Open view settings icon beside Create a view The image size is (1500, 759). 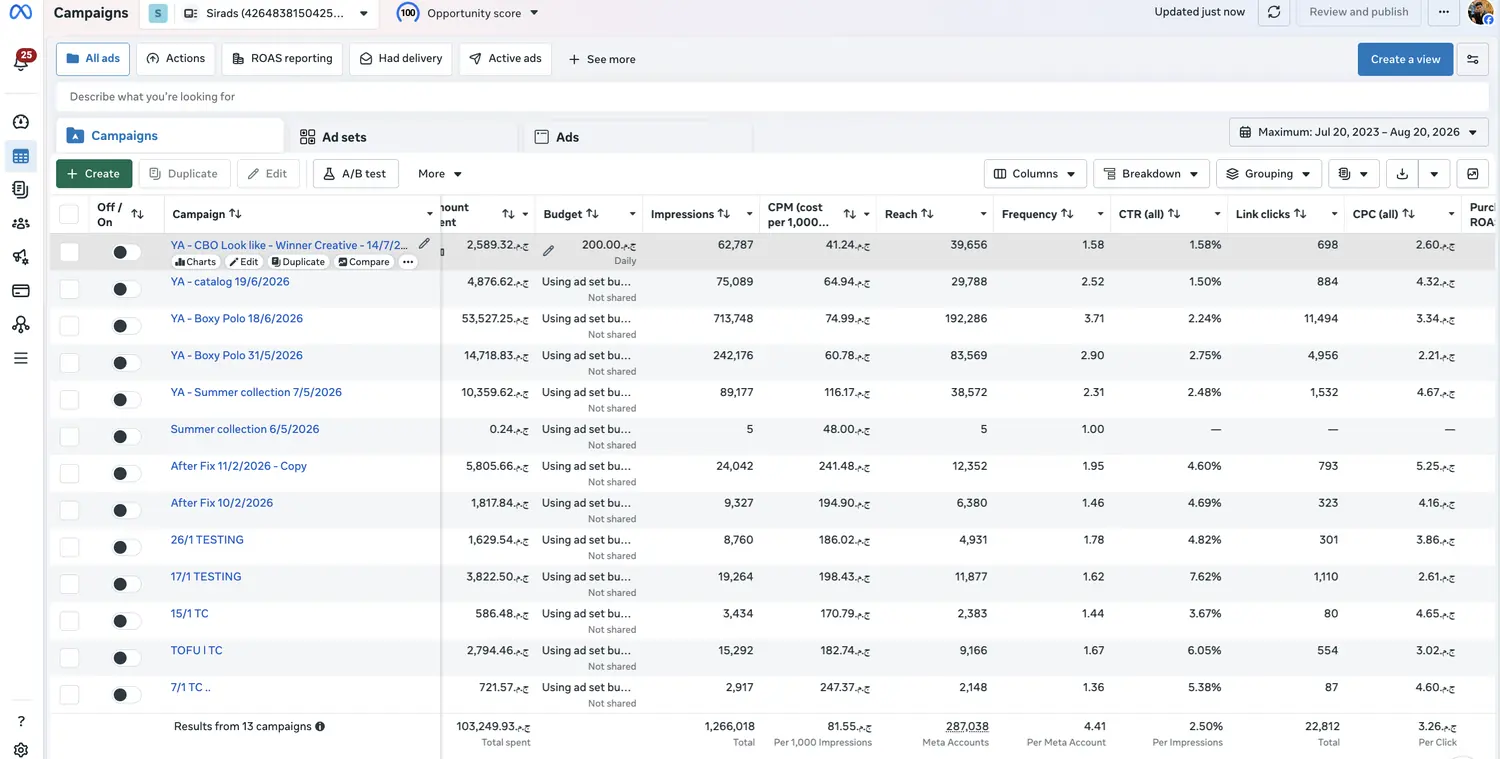point(1473,59)
